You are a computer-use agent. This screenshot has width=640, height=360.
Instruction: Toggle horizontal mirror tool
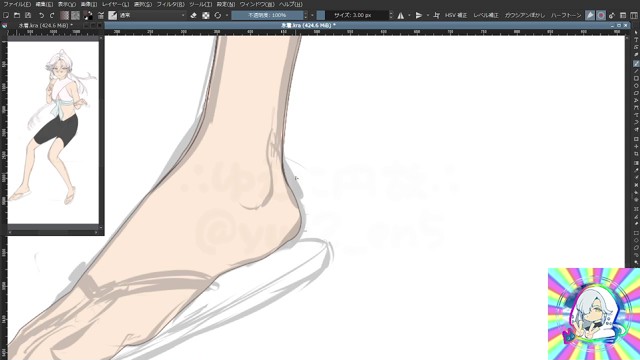[x=400, y=16]
